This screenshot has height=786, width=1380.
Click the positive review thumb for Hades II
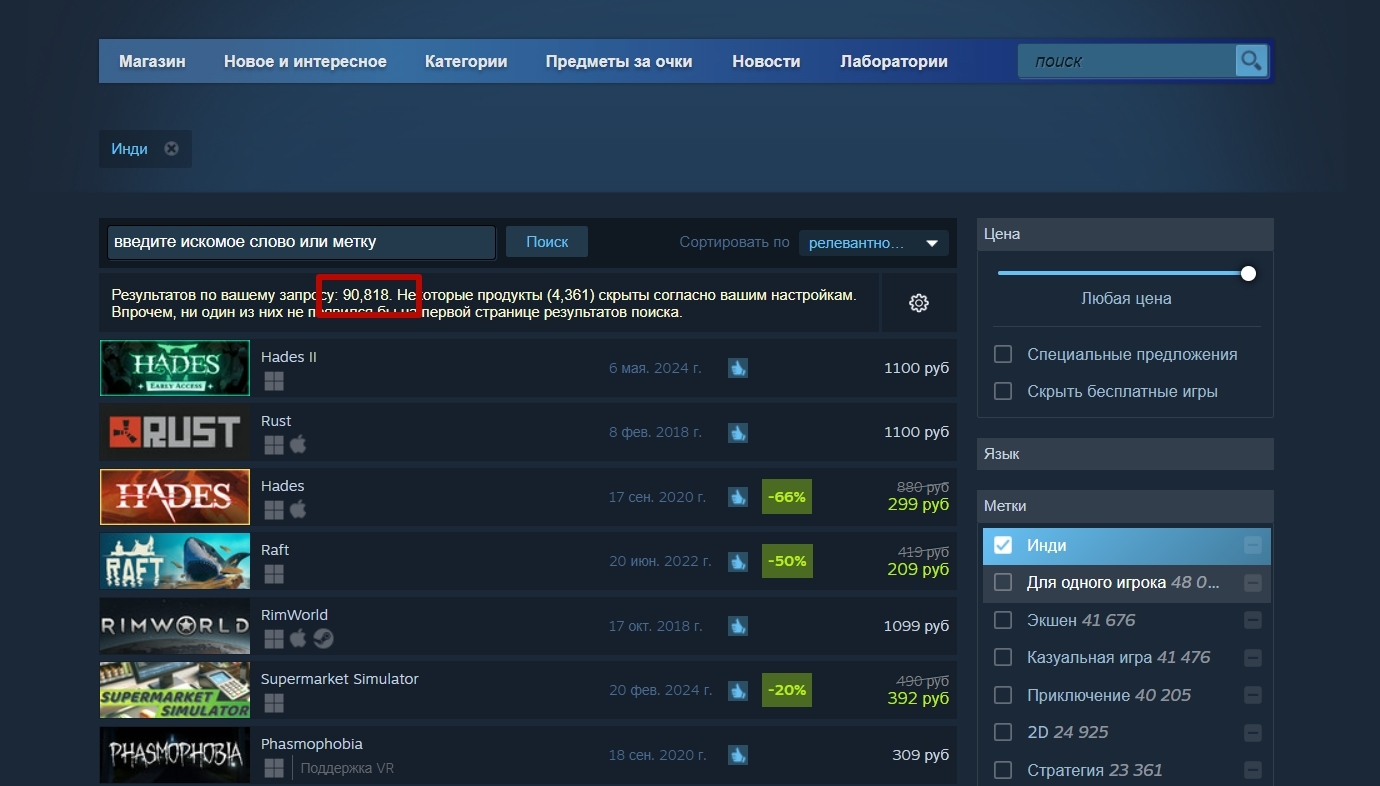(738, 368)
